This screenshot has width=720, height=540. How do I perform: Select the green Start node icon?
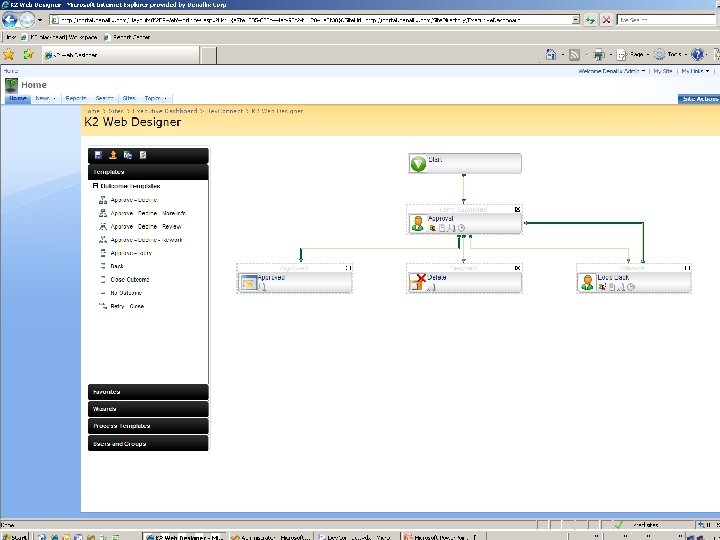pyautogui.click(x=418, y=164)
